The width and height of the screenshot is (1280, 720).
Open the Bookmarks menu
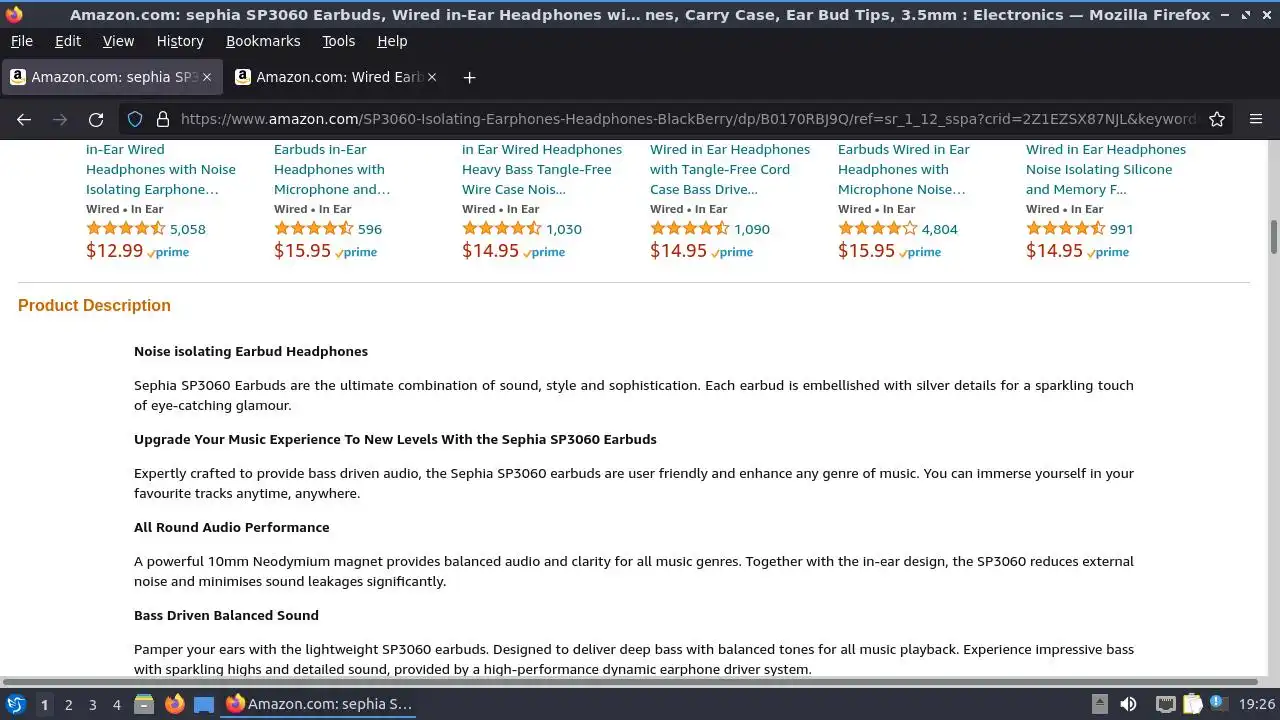[263, 41]
